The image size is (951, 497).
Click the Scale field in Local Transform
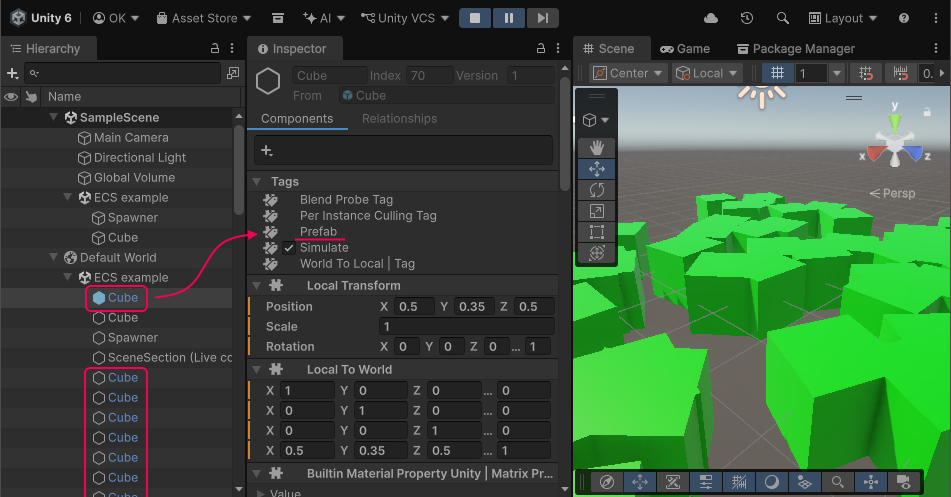pyautogui.click(x=466, y=326)
